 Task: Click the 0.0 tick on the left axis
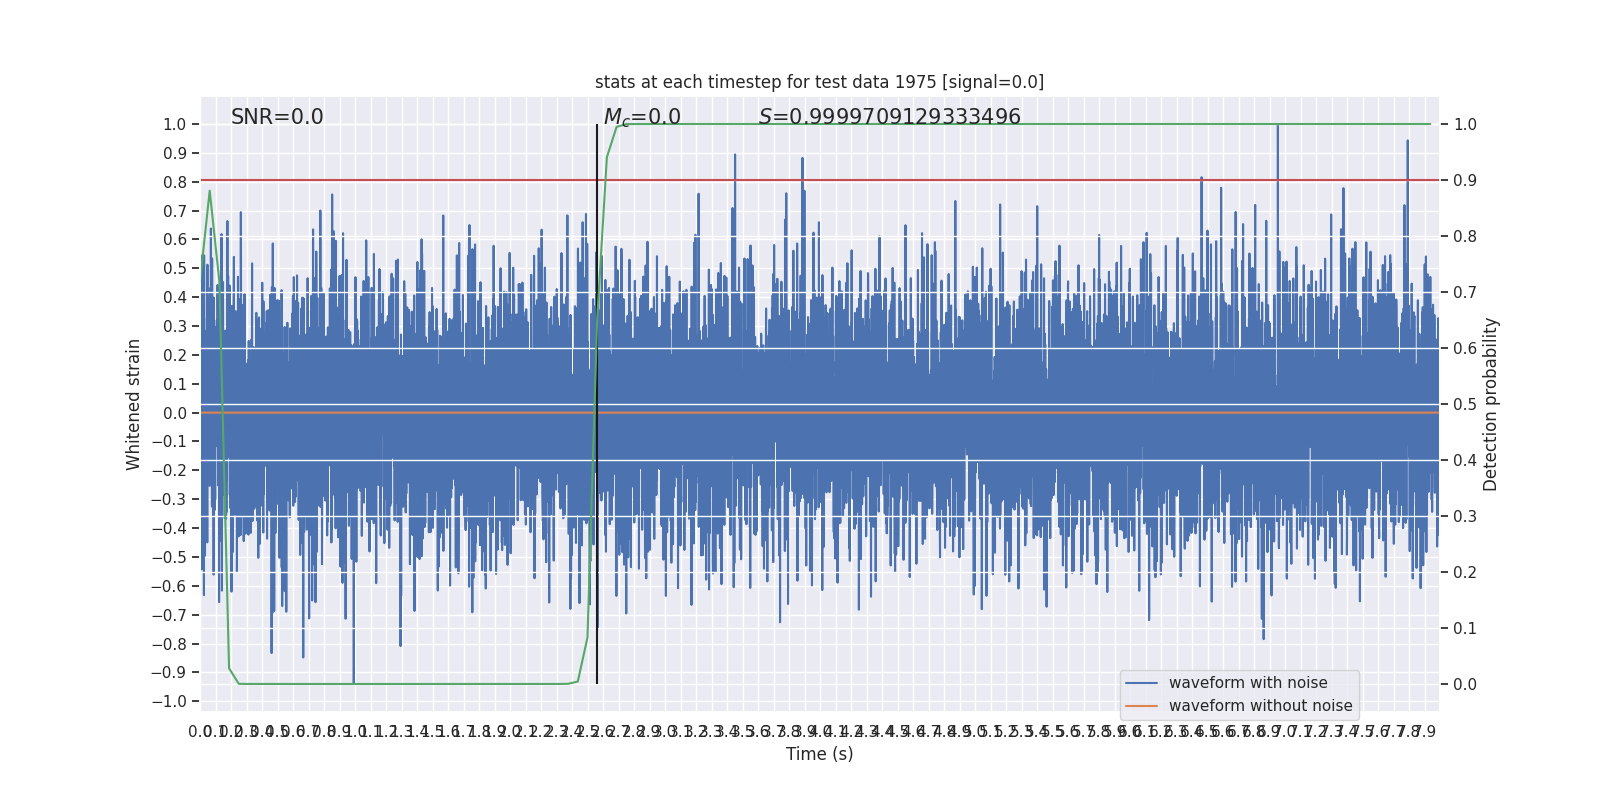[174, 413]
